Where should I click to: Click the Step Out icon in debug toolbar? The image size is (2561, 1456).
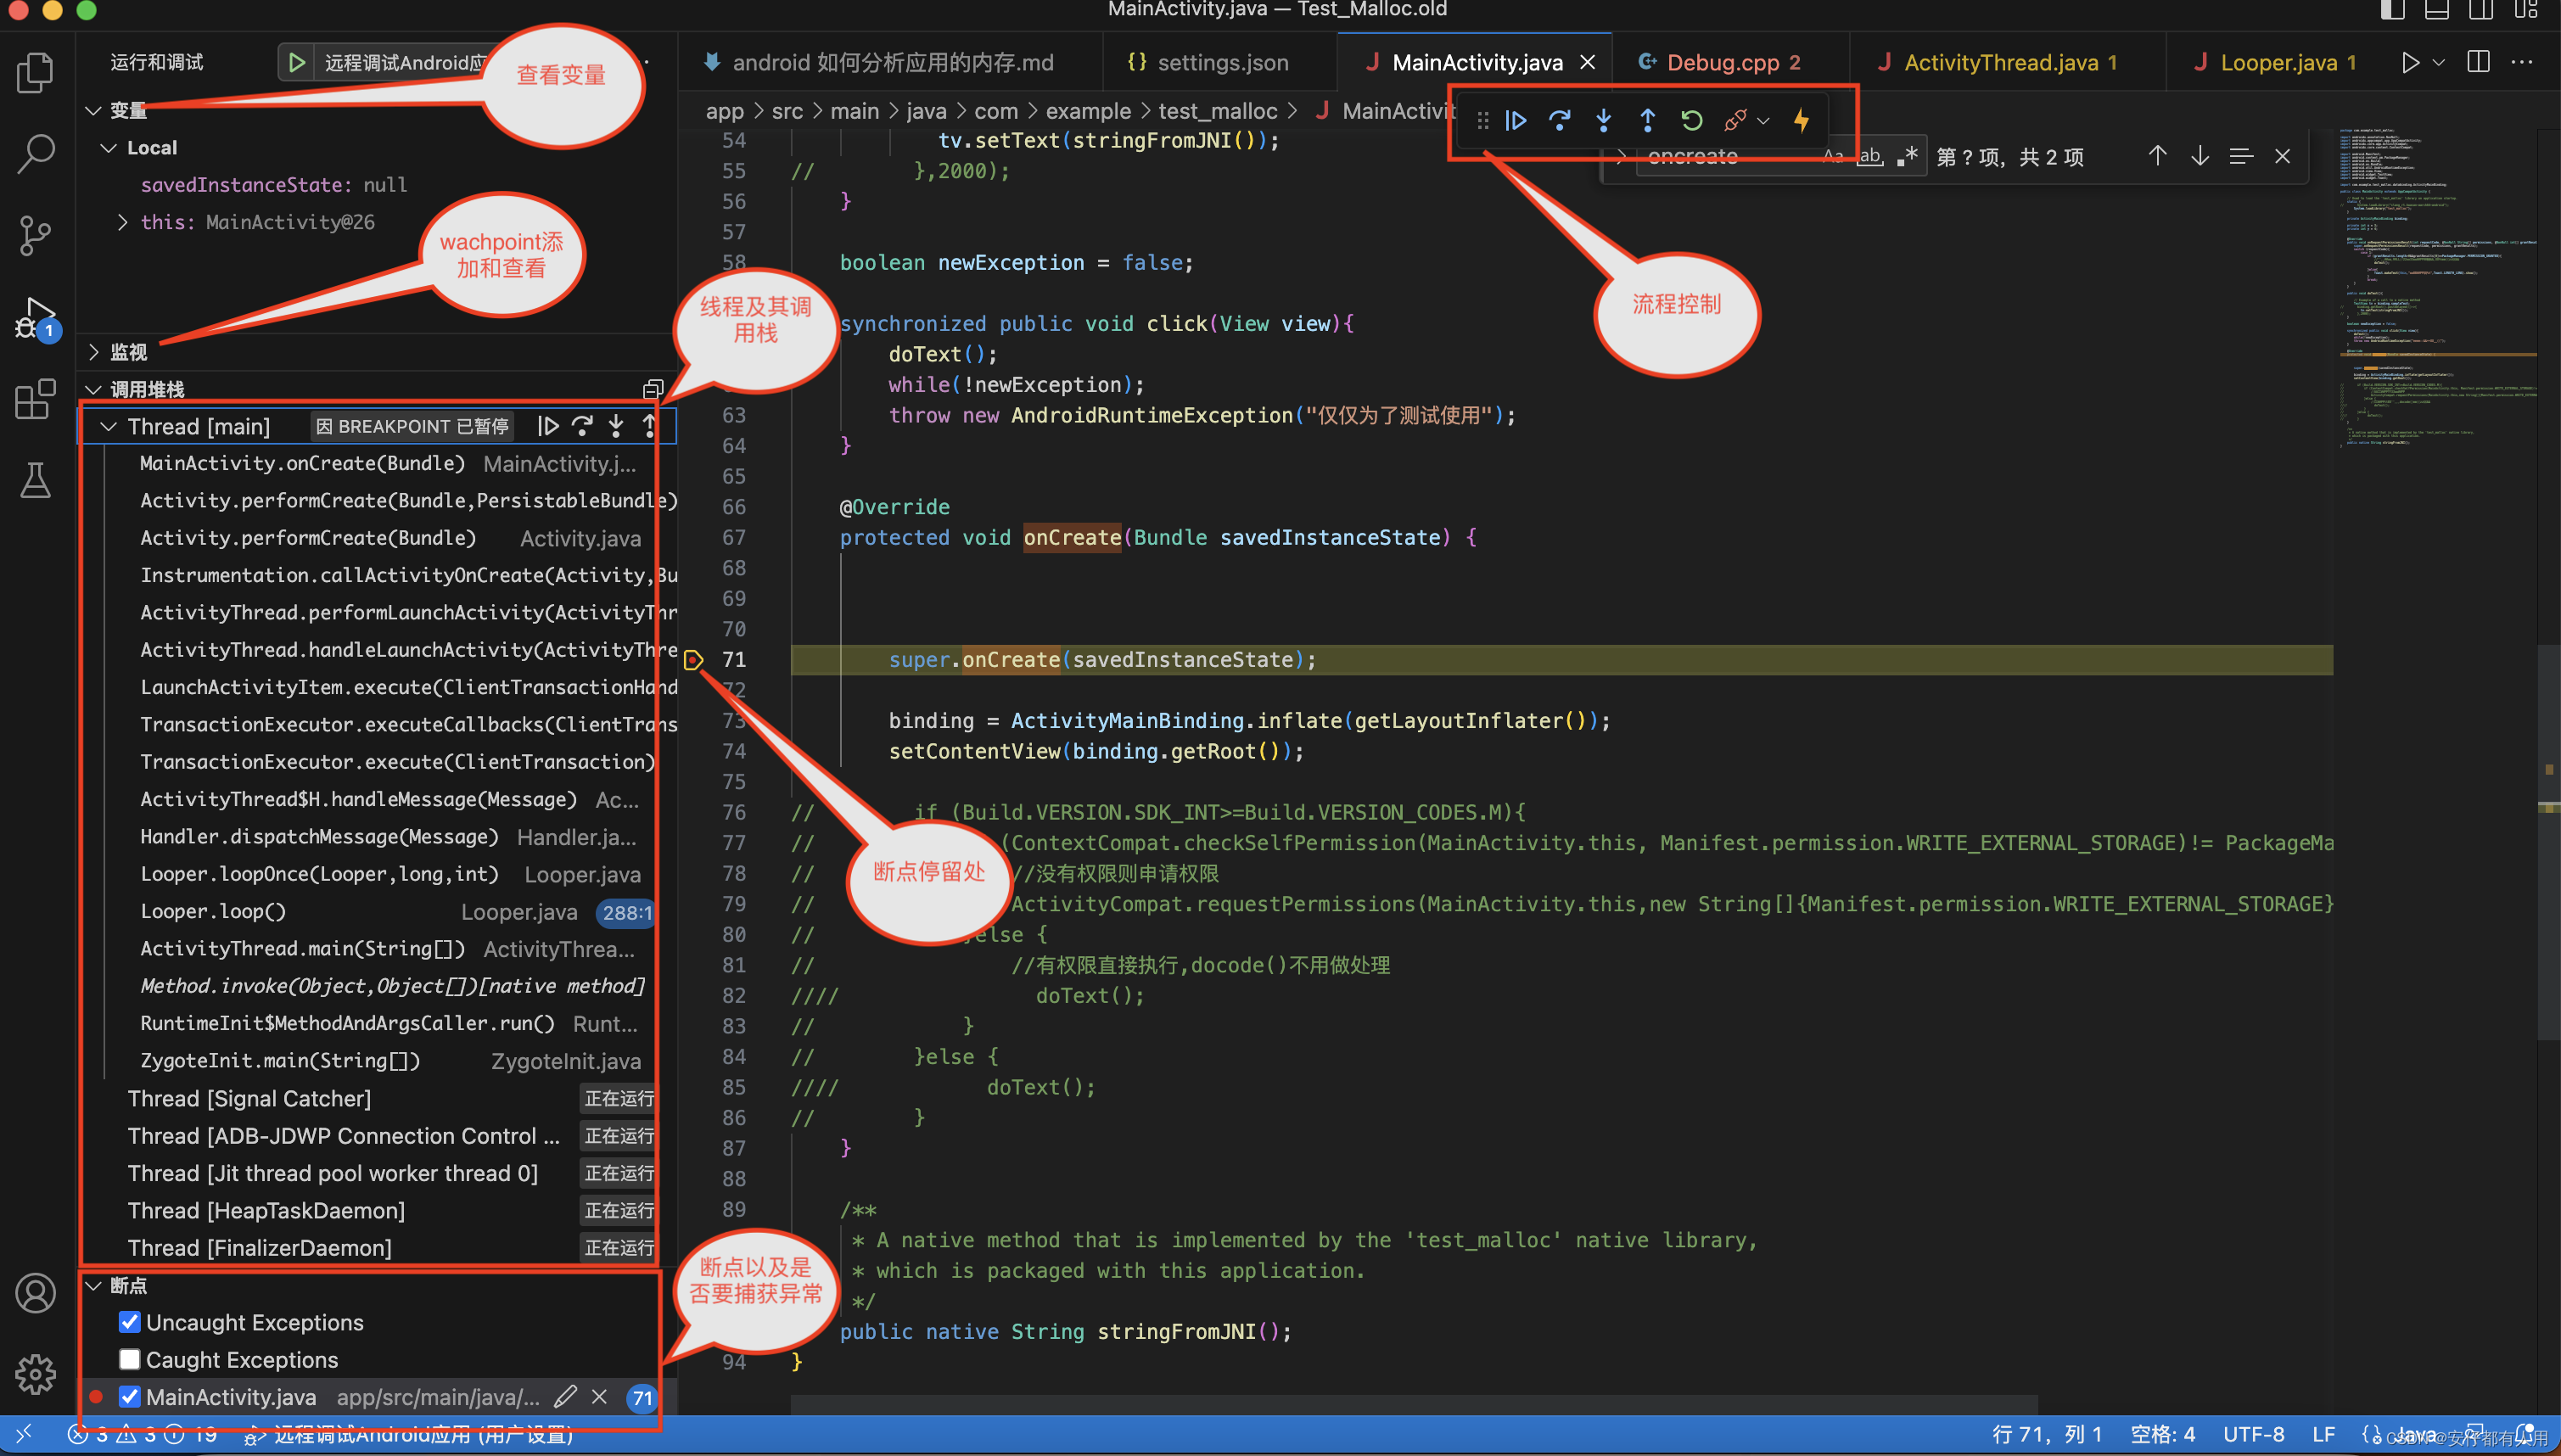coord(1648,118)
